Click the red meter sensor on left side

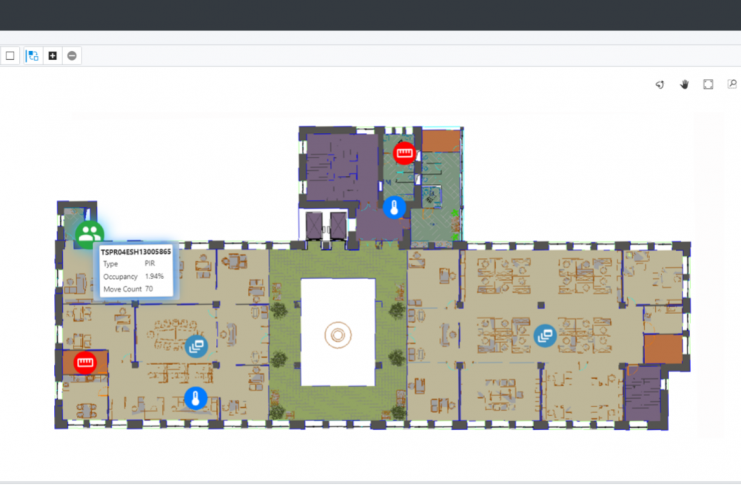pos(84,363)
